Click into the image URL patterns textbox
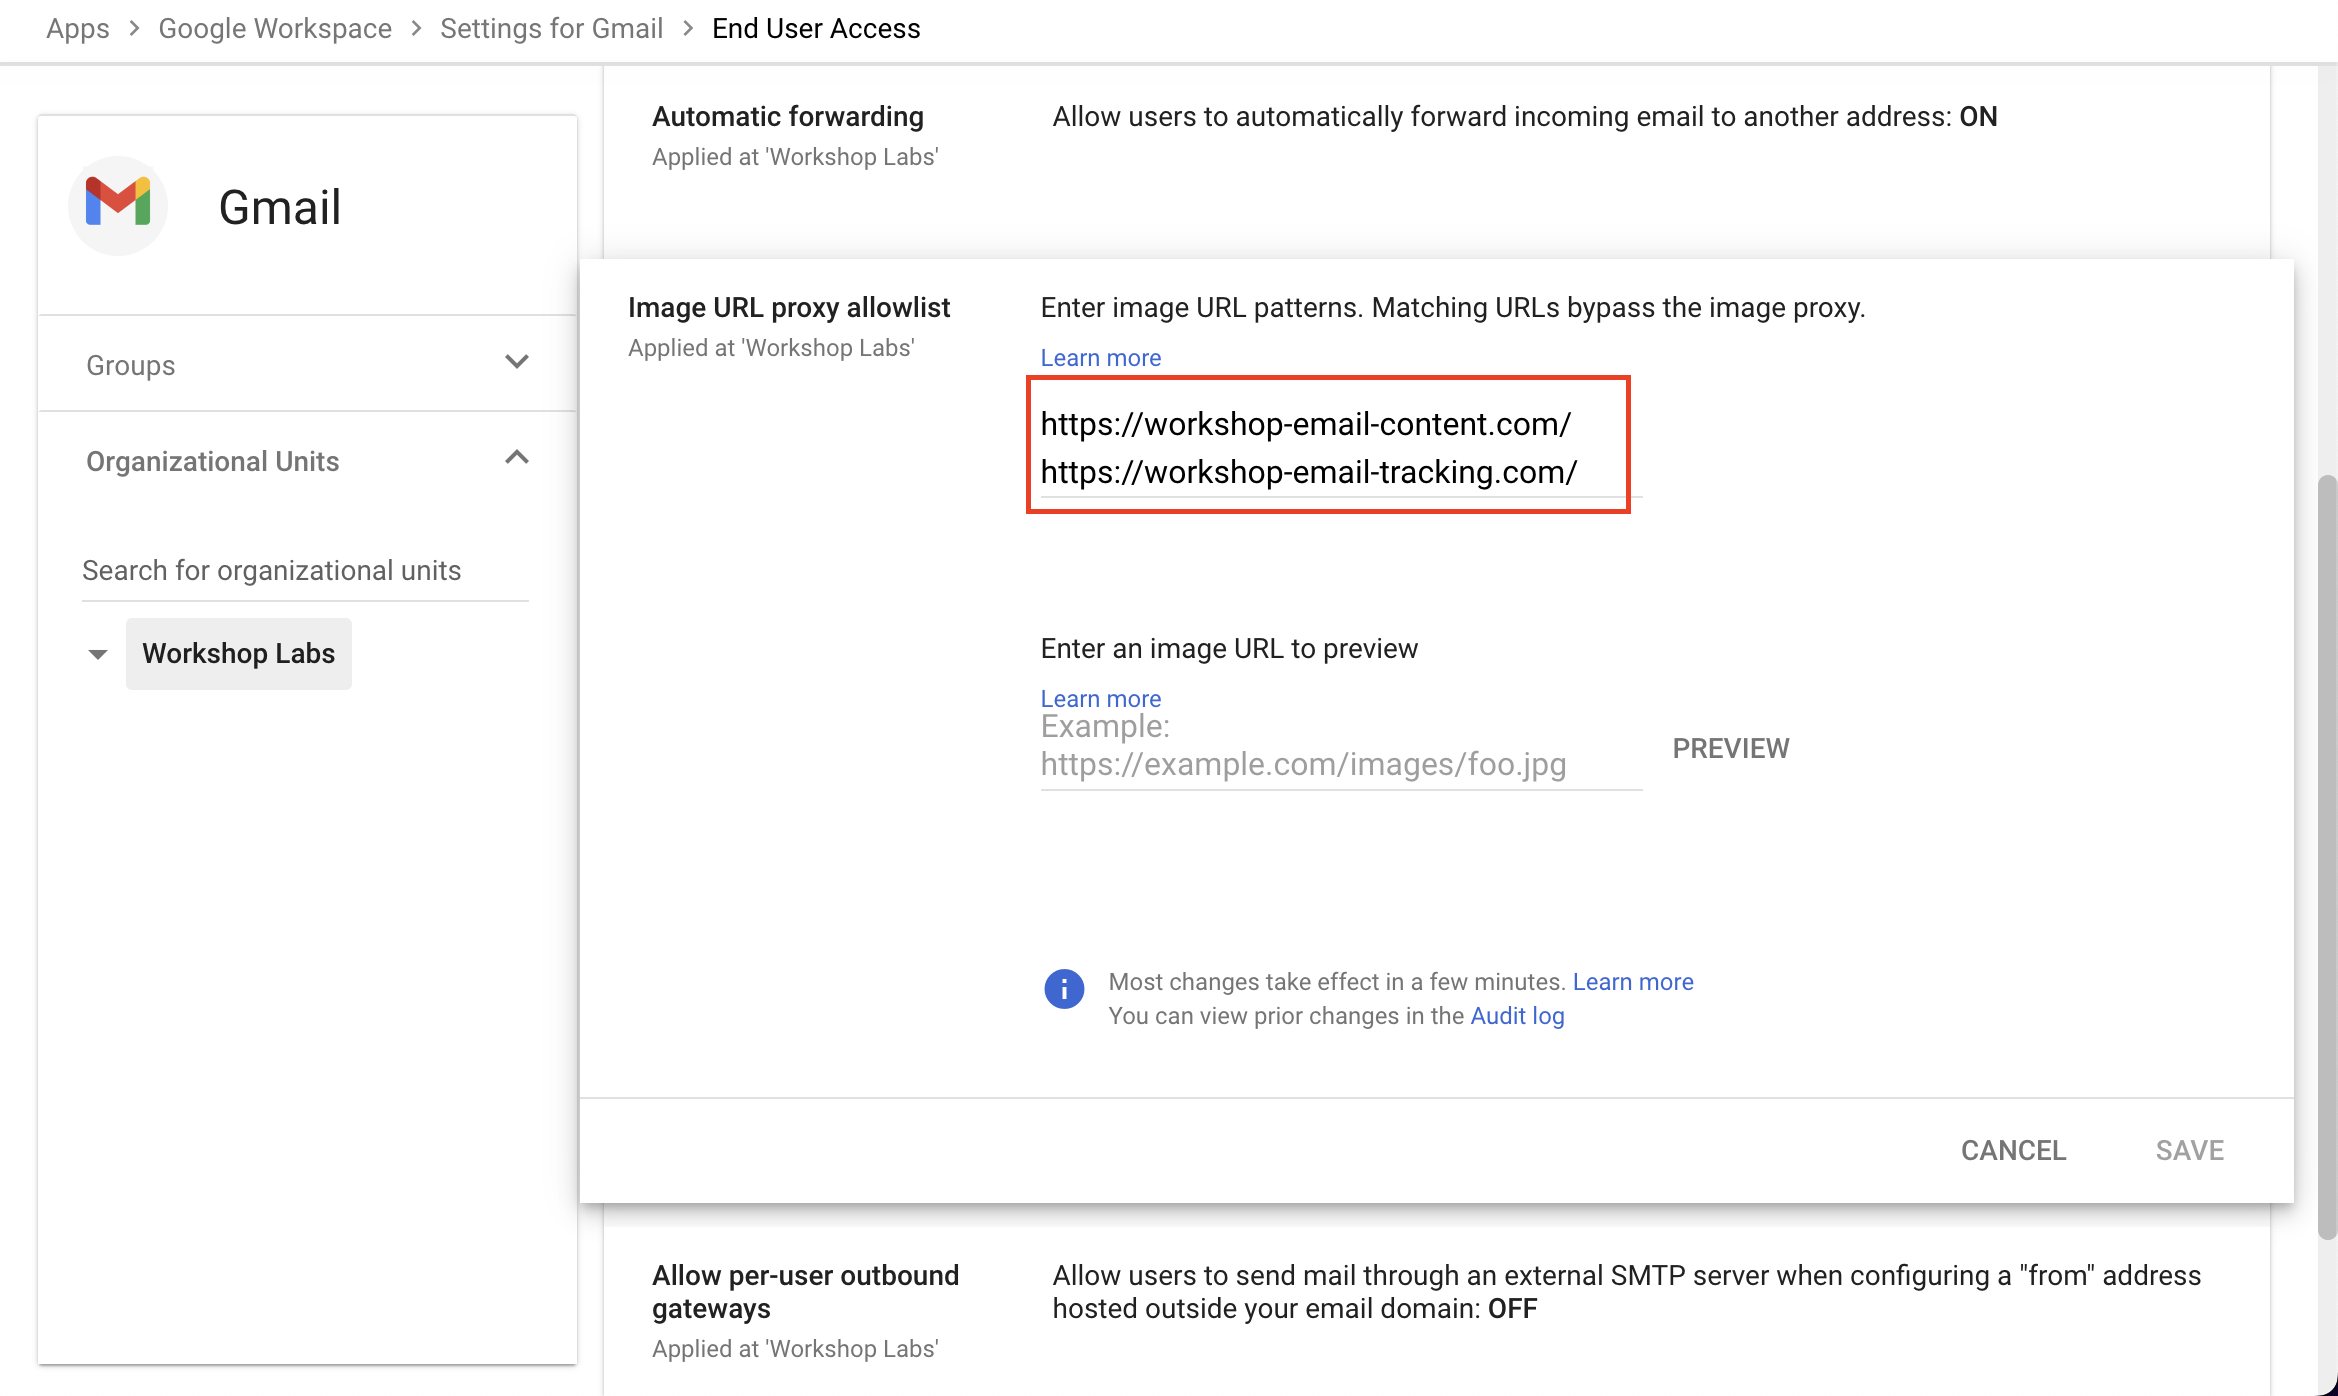2338x1396 pixels. 1341,448
